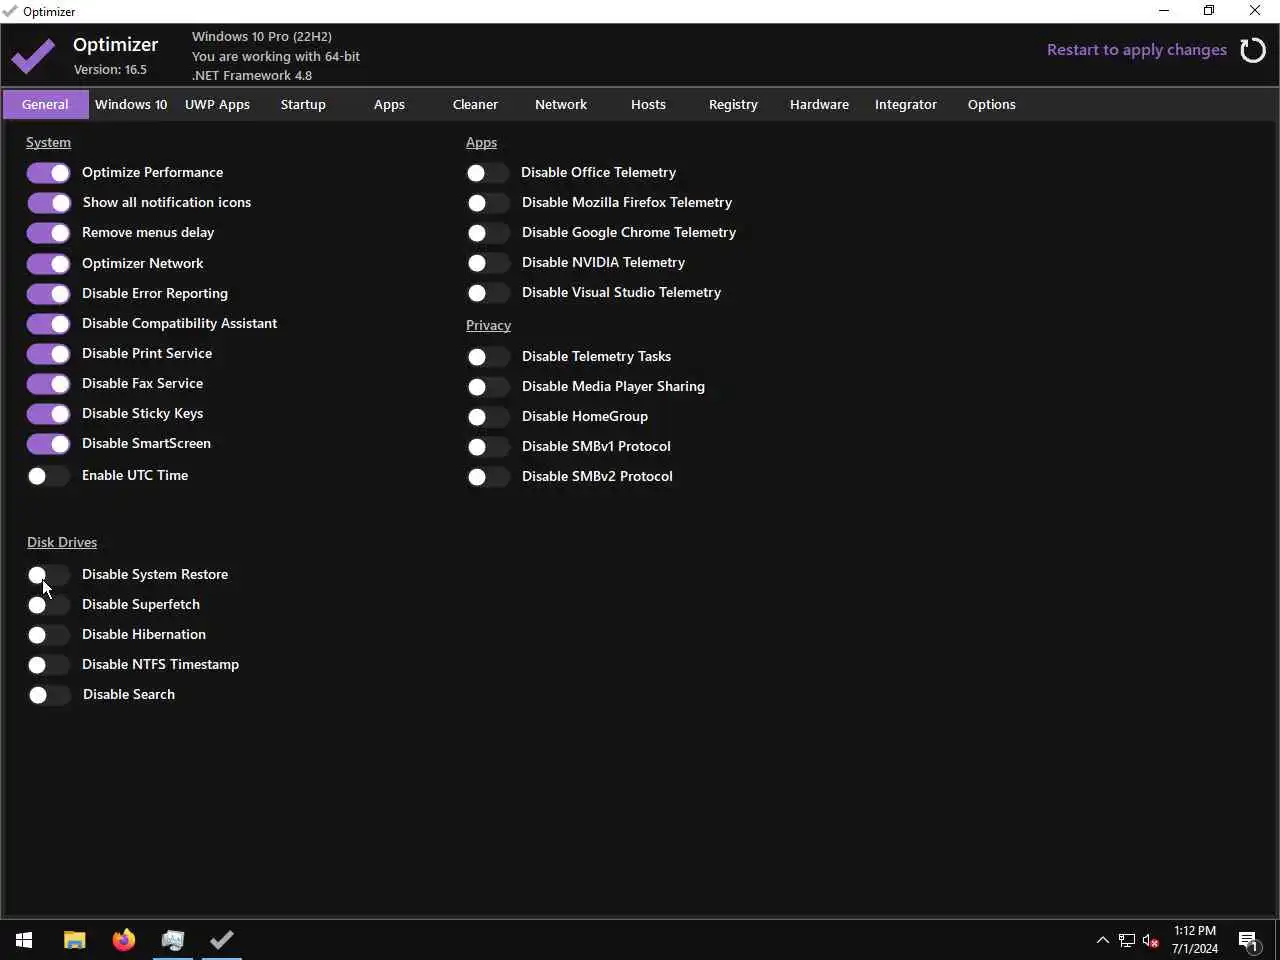Turn on Disable Hibernation toggle
1280x960 pixels.
(x=48, y=635)
